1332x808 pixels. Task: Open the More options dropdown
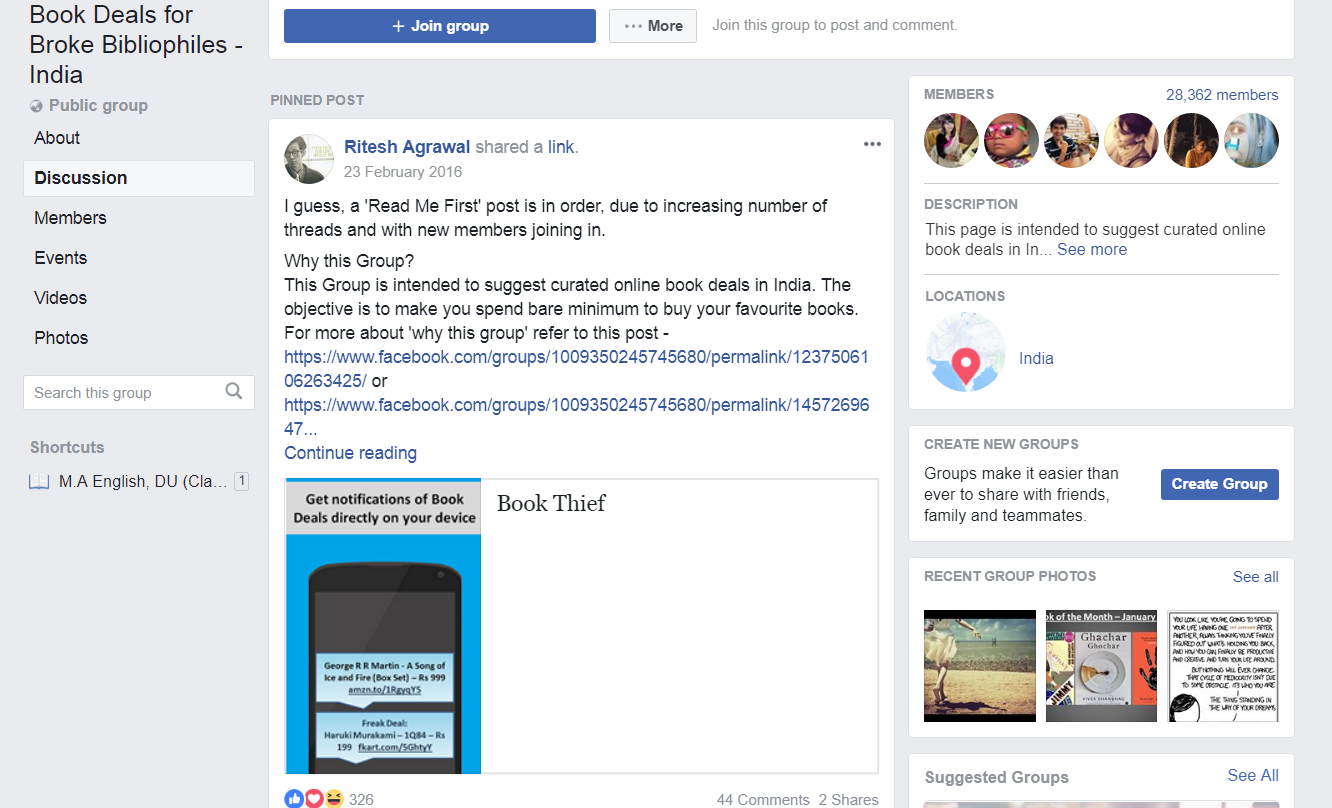[x=653, y=26]
